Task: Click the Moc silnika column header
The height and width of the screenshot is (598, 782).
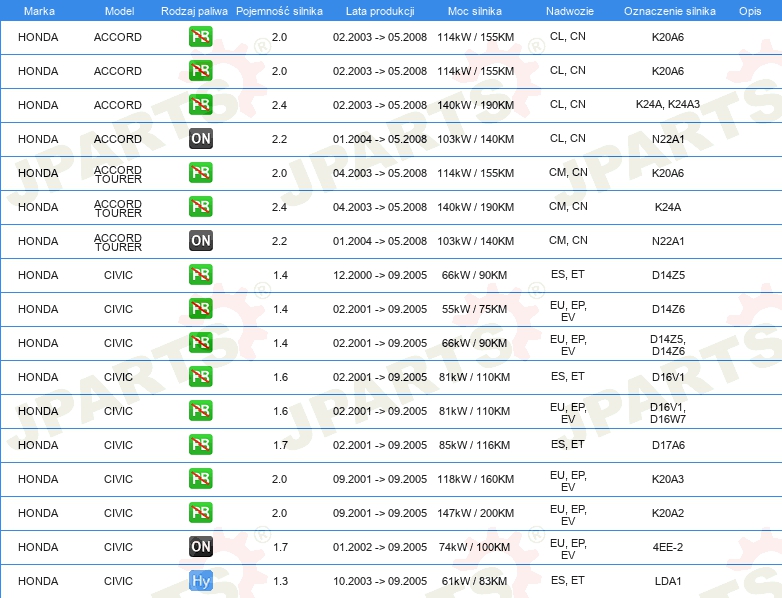Action: coord(475,11)
